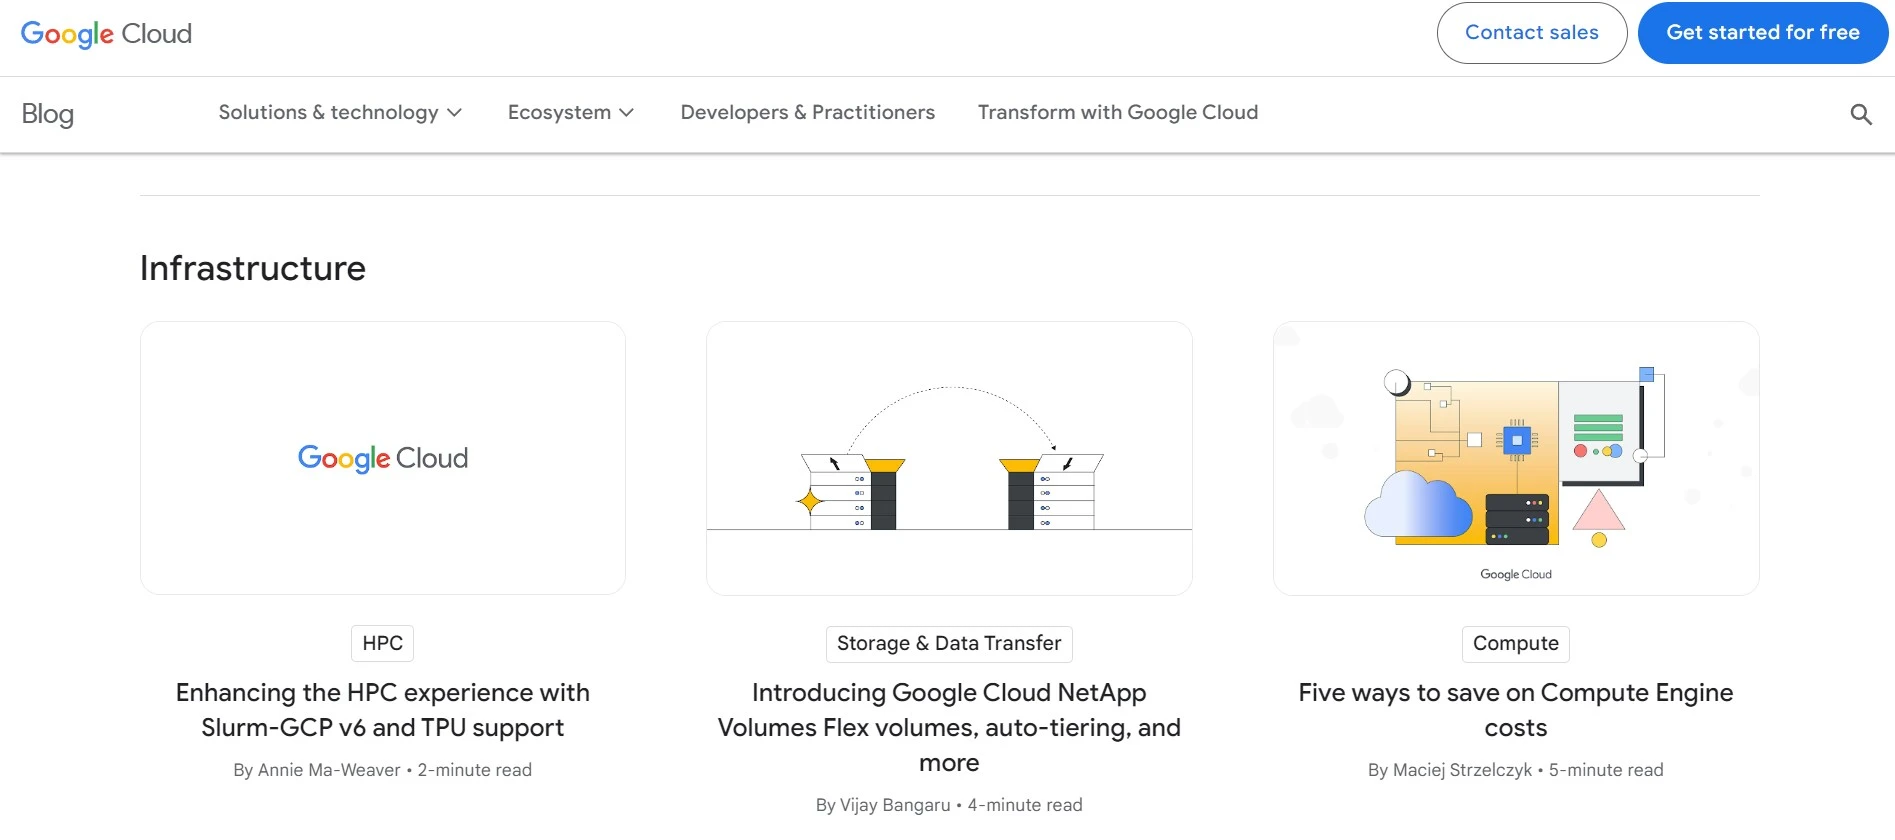
Task: Open Transform with Google Cloud
Action: pos(1118,113)
